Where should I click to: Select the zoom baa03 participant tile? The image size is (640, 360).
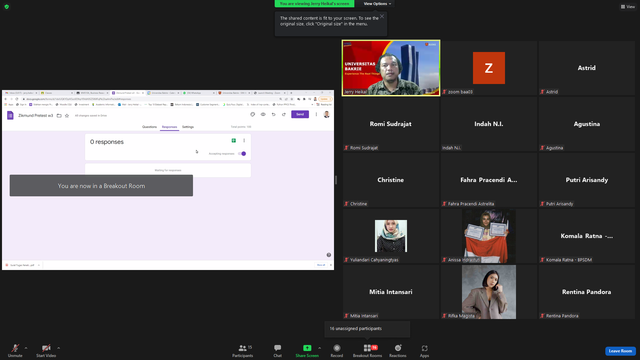(489, 68)
